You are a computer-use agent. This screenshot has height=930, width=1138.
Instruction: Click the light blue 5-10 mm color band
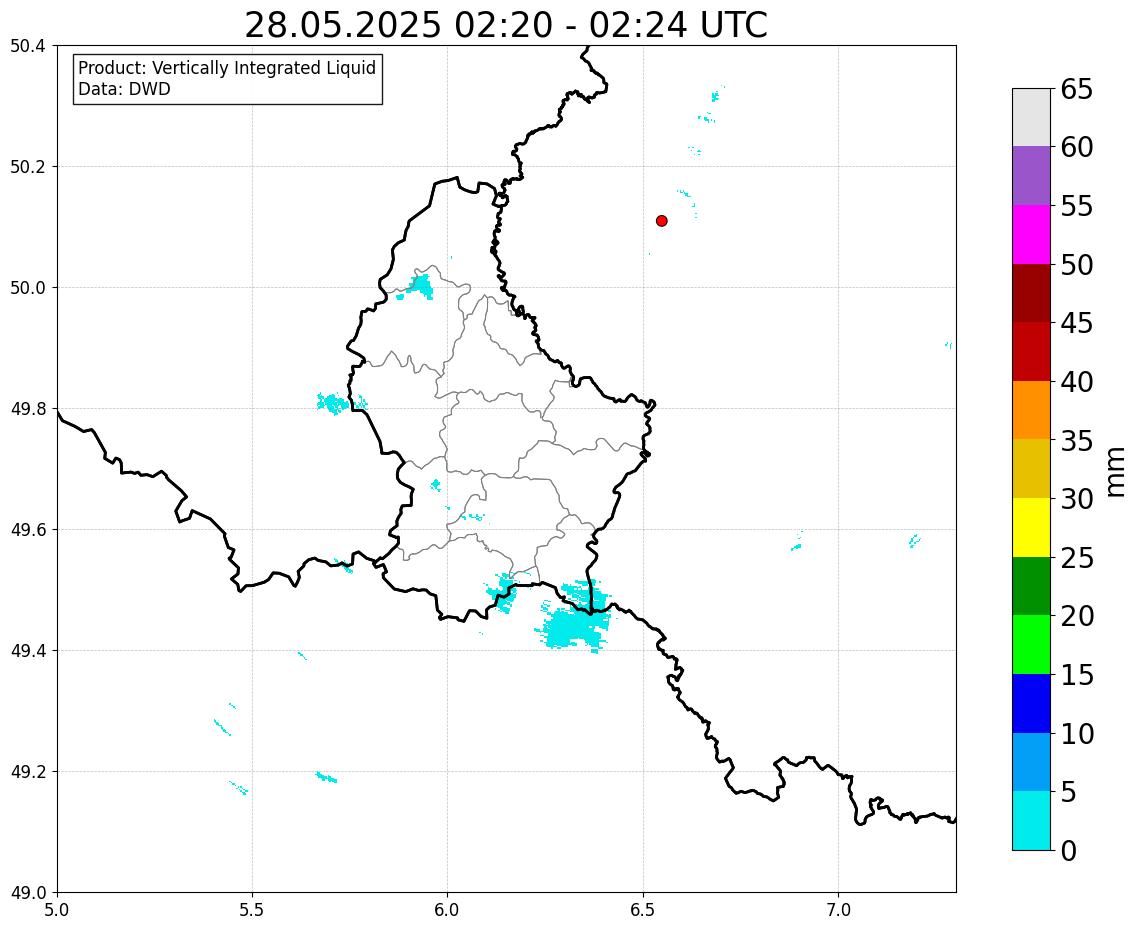pyautogui.click(x=1031, y=762)
